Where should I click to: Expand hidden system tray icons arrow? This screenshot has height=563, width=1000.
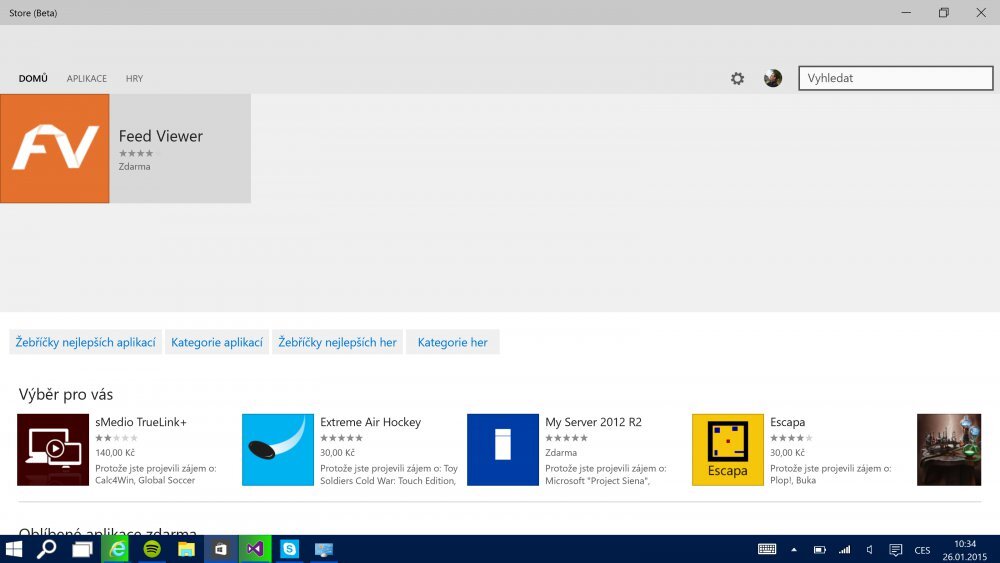[x=794, y=550]
